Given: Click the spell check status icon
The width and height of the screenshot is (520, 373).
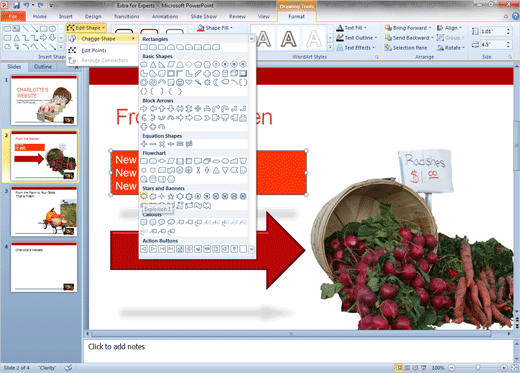Looking at the screenshot, I should pyautogui.click(x=68, y=368).
